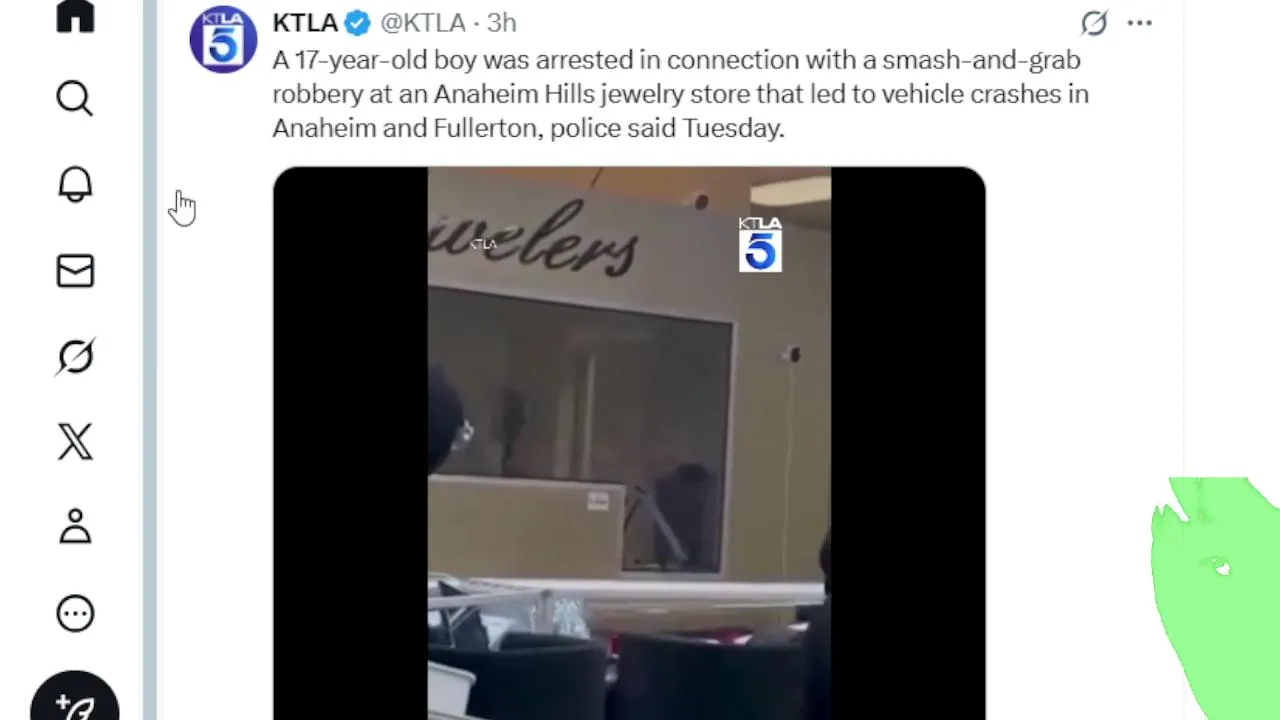Click the Grok explain icon on the tweet

tap(1094, 22)
